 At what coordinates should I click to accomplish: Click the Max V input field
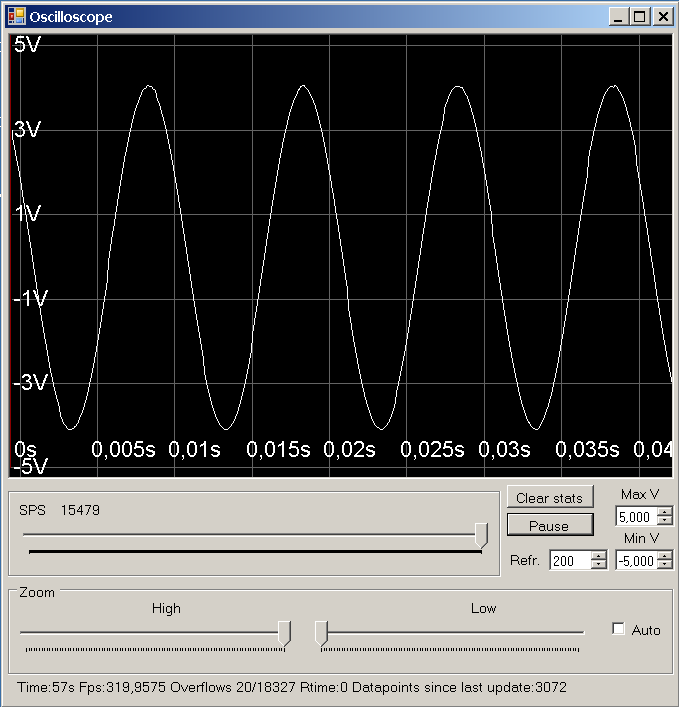click(637, 517)
